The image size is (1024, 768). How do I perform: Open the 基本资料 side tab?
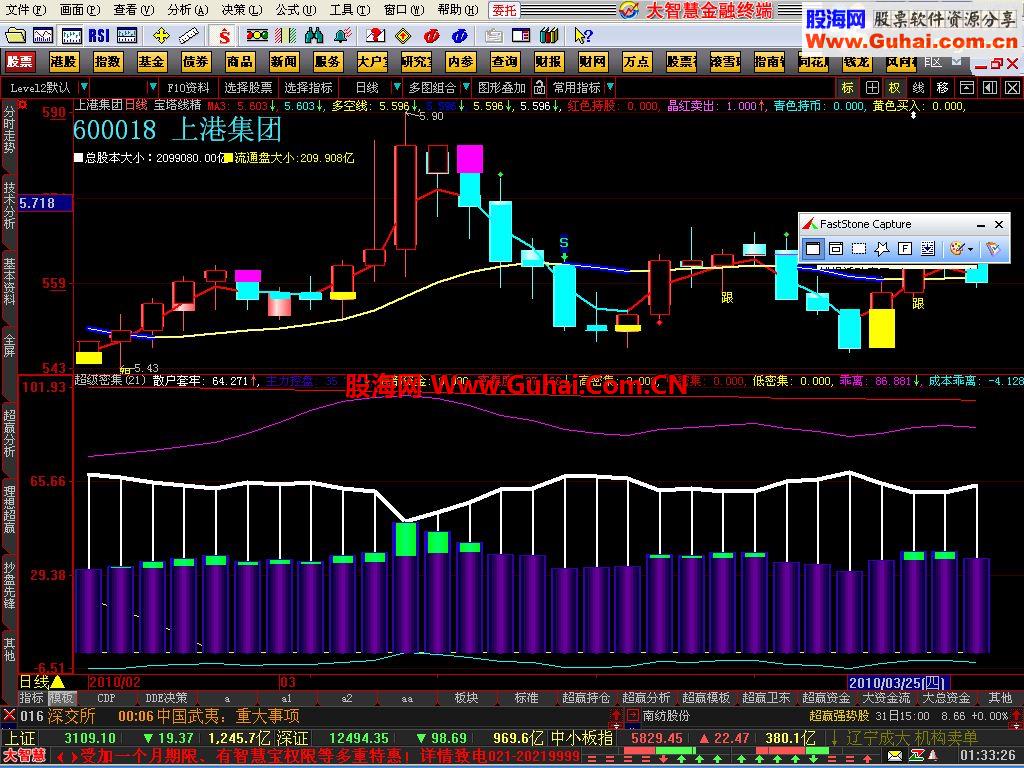tap(9, 281)
